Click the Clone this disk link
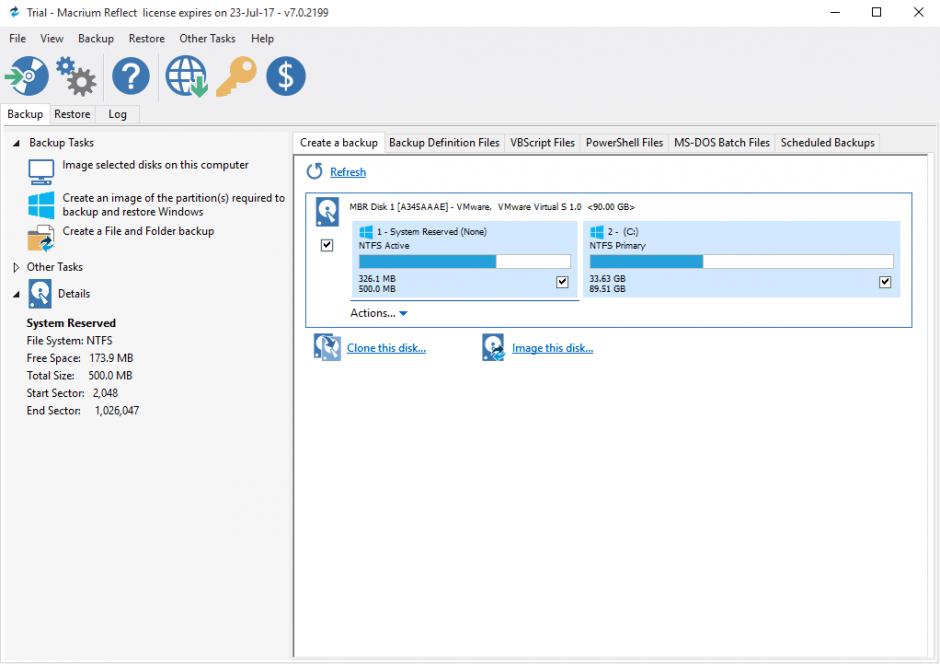Image resolution: width=940 pixels, height=664 pixels. pos(386,348)
